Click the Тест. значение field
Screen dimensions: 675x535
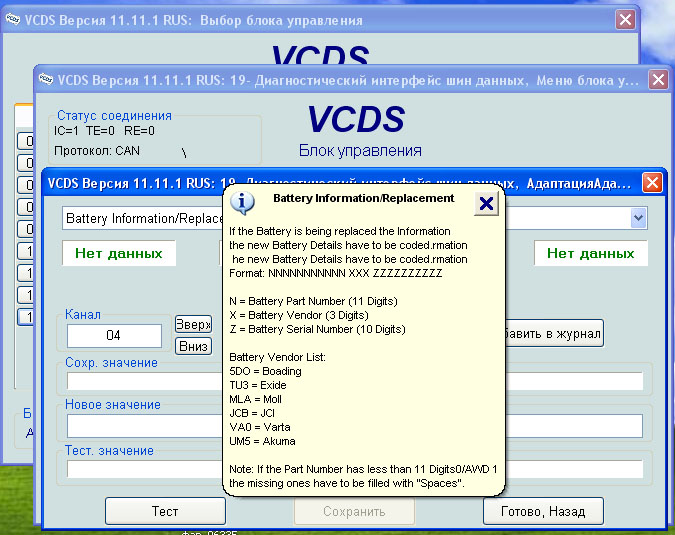point(354,469)
